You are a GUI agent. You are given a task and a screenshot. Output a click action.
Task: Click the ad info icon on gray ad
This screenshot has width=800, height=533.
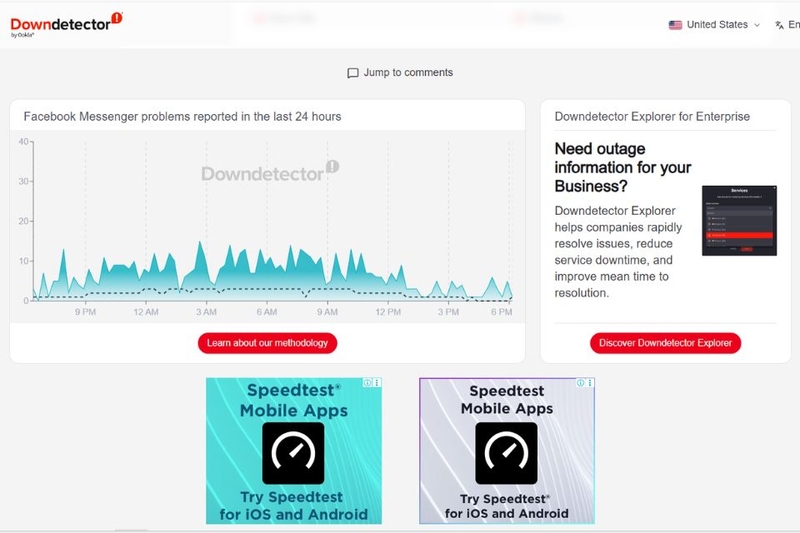pos(580,383)
